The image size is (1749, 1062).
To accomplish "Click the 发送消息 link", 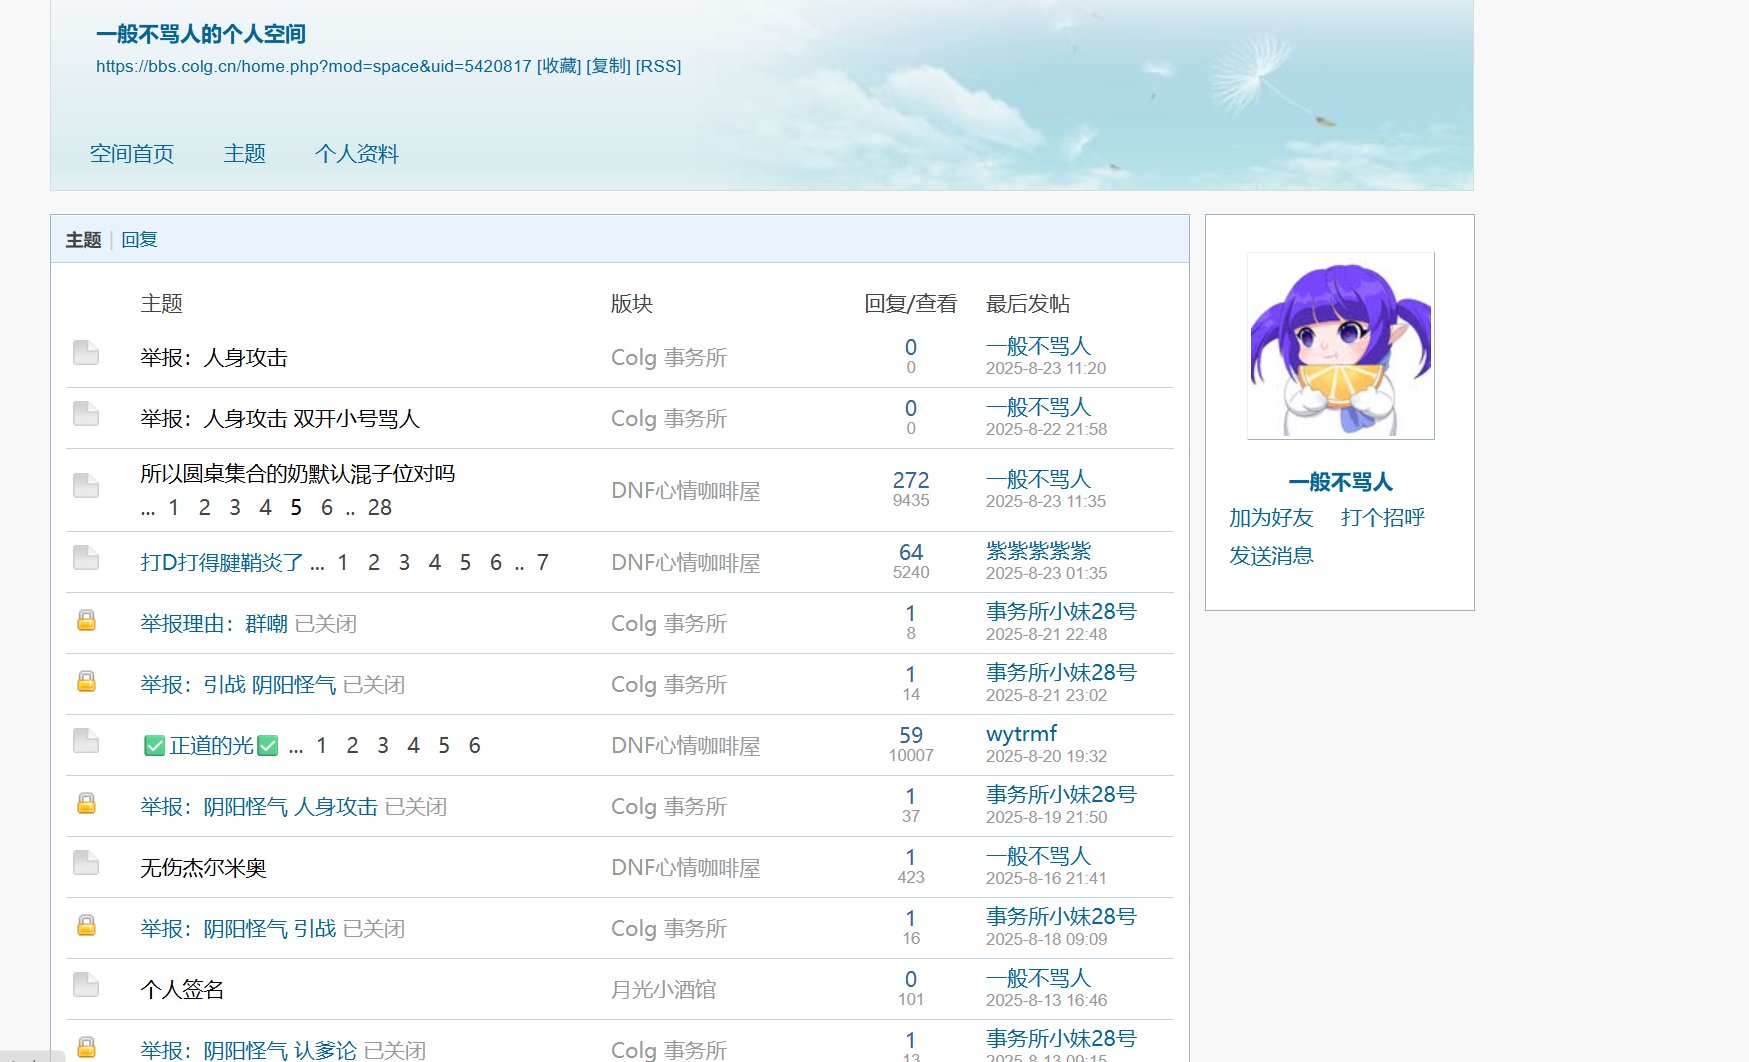I will coord(1270,556).
